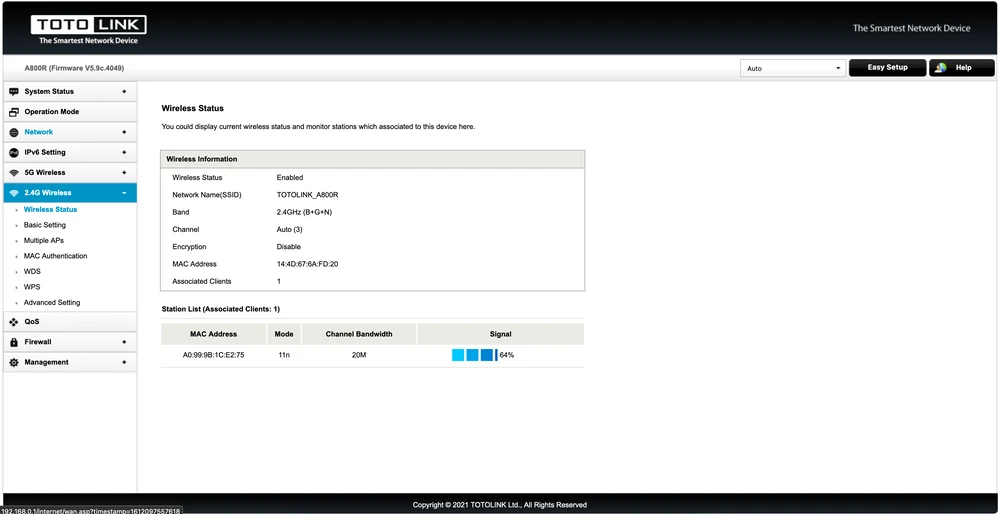
Task: Open the Network menu
Action: 70,132
